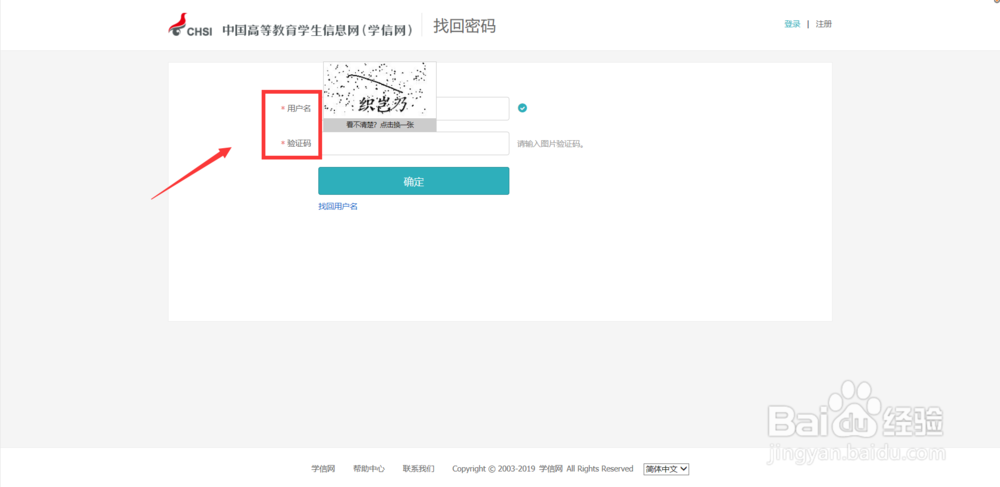Image resolution: width=1000 pixels, height=487 pixels.
Task: Open the 登录 login link
Action: 792,24
